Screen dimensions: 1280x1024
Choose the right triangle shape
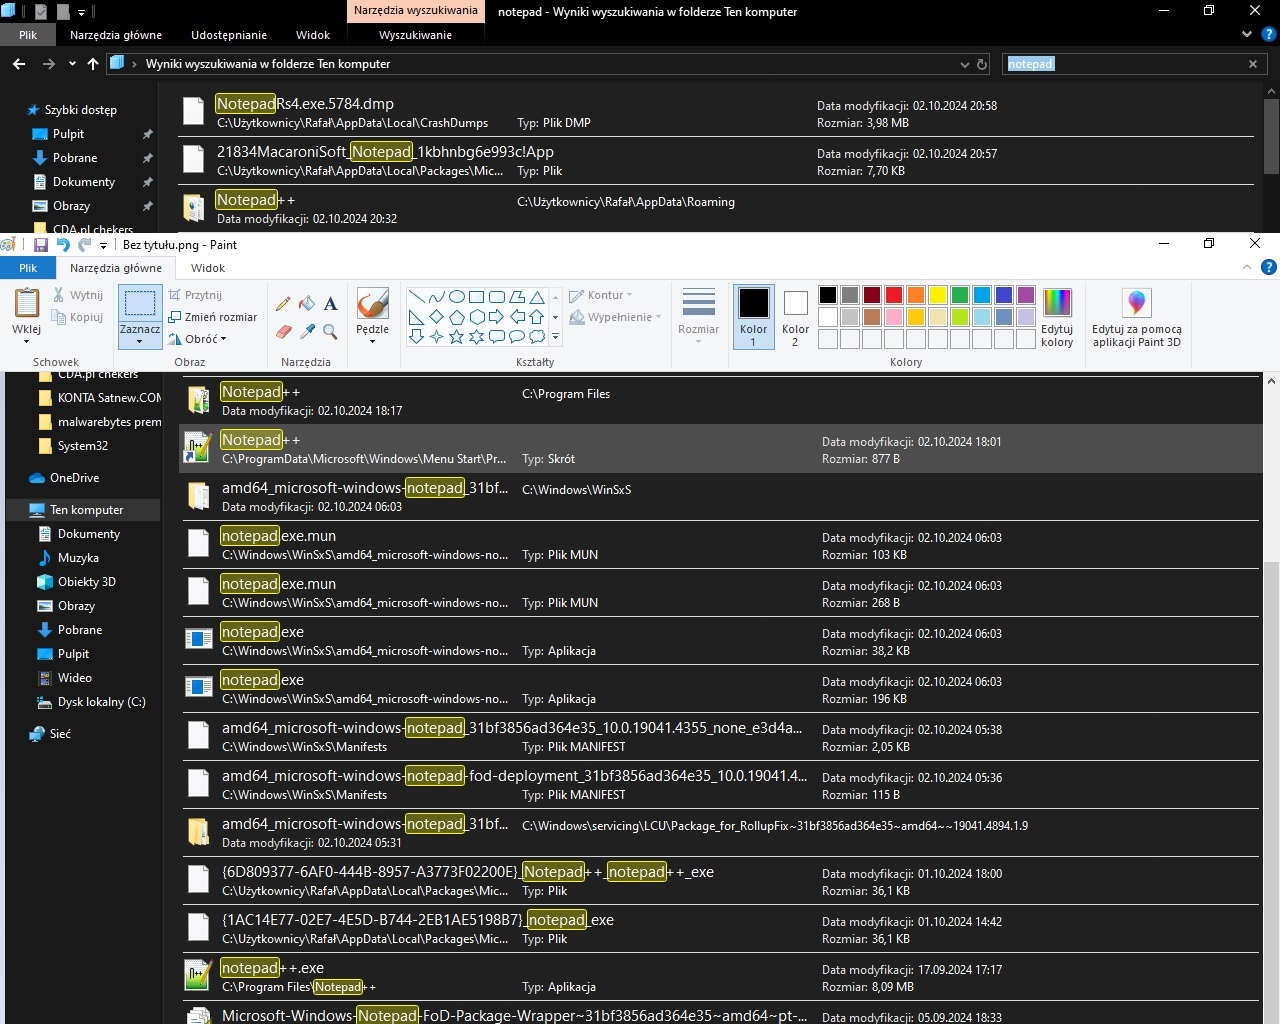416,317
